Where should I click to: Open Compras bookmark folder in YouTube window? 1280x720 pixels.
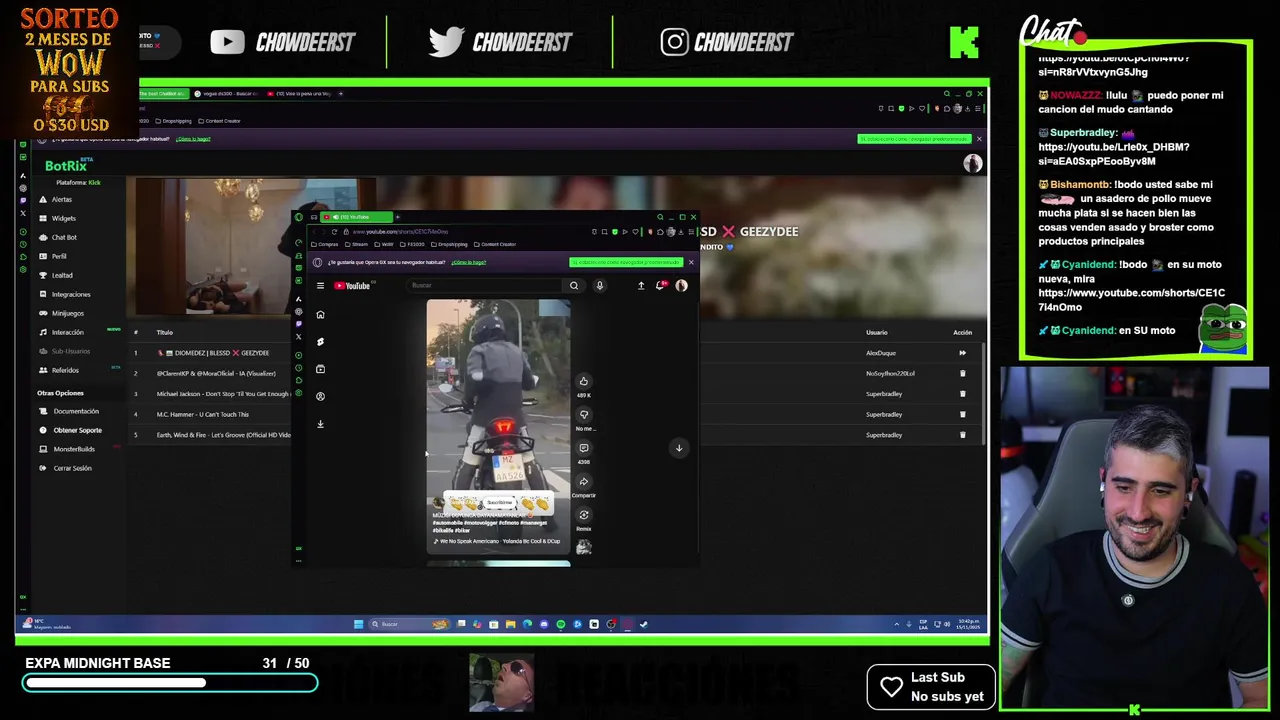point(326,244)
